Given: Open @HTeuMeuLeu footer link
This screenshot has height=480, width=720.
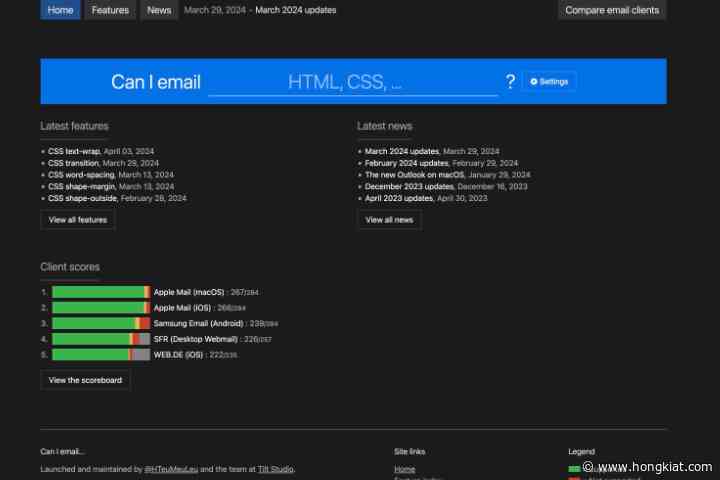Looking at the screenshot, I should point(171,469).
